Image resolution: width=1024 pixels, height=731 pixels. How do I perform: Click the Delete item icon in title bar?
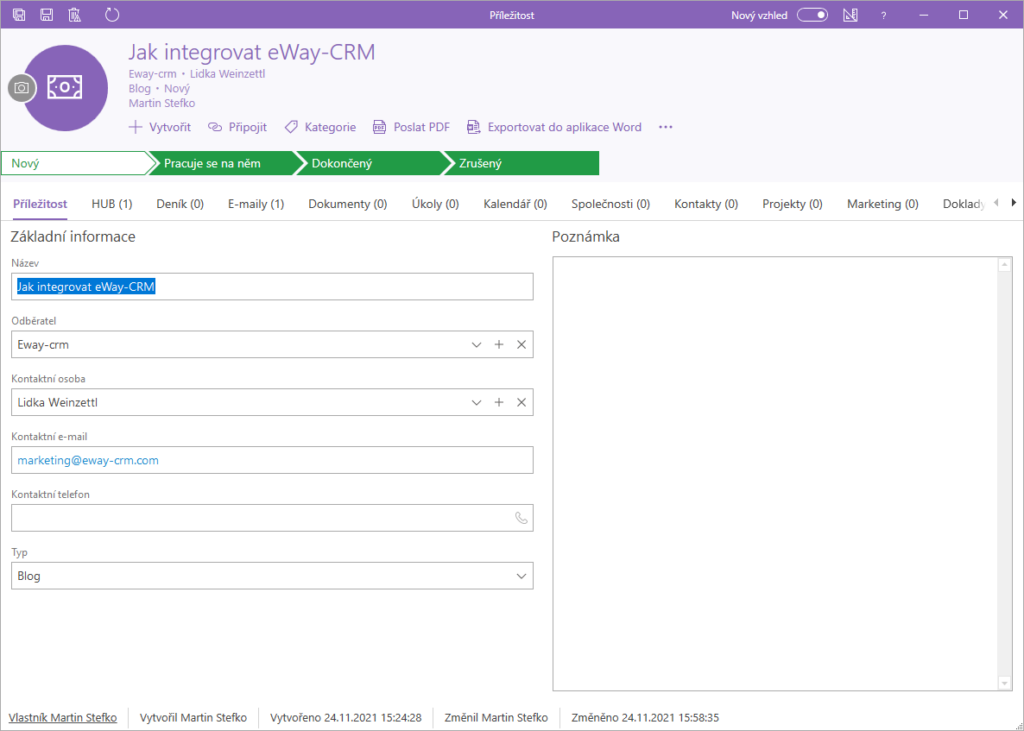click(75, 14)
